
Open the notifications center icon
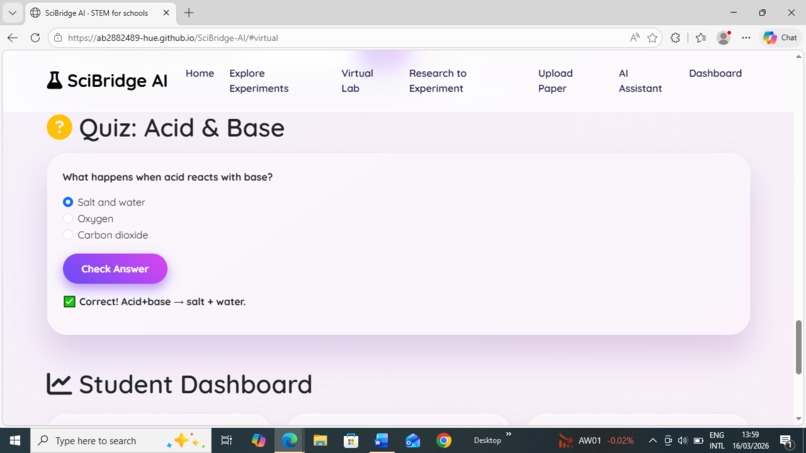click(786, 441)
